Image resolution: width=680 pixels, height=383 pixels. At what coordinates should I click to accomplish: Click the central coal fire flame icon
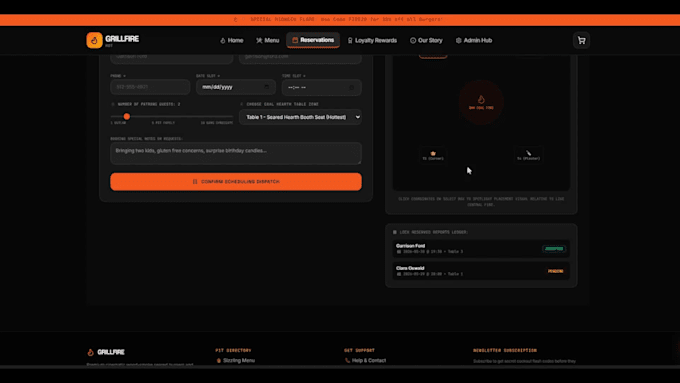pos(481,99)
